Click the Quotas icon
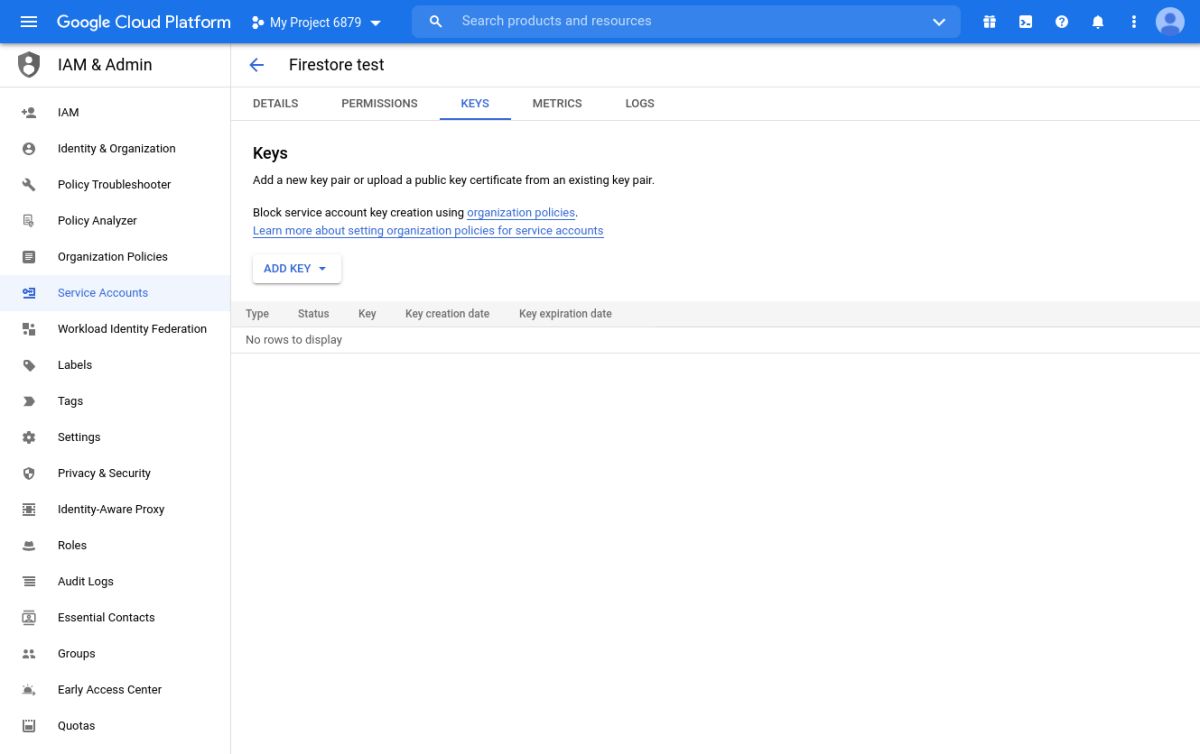The image size is (1200, 754). pyautogui.click(x=29, y=725)
